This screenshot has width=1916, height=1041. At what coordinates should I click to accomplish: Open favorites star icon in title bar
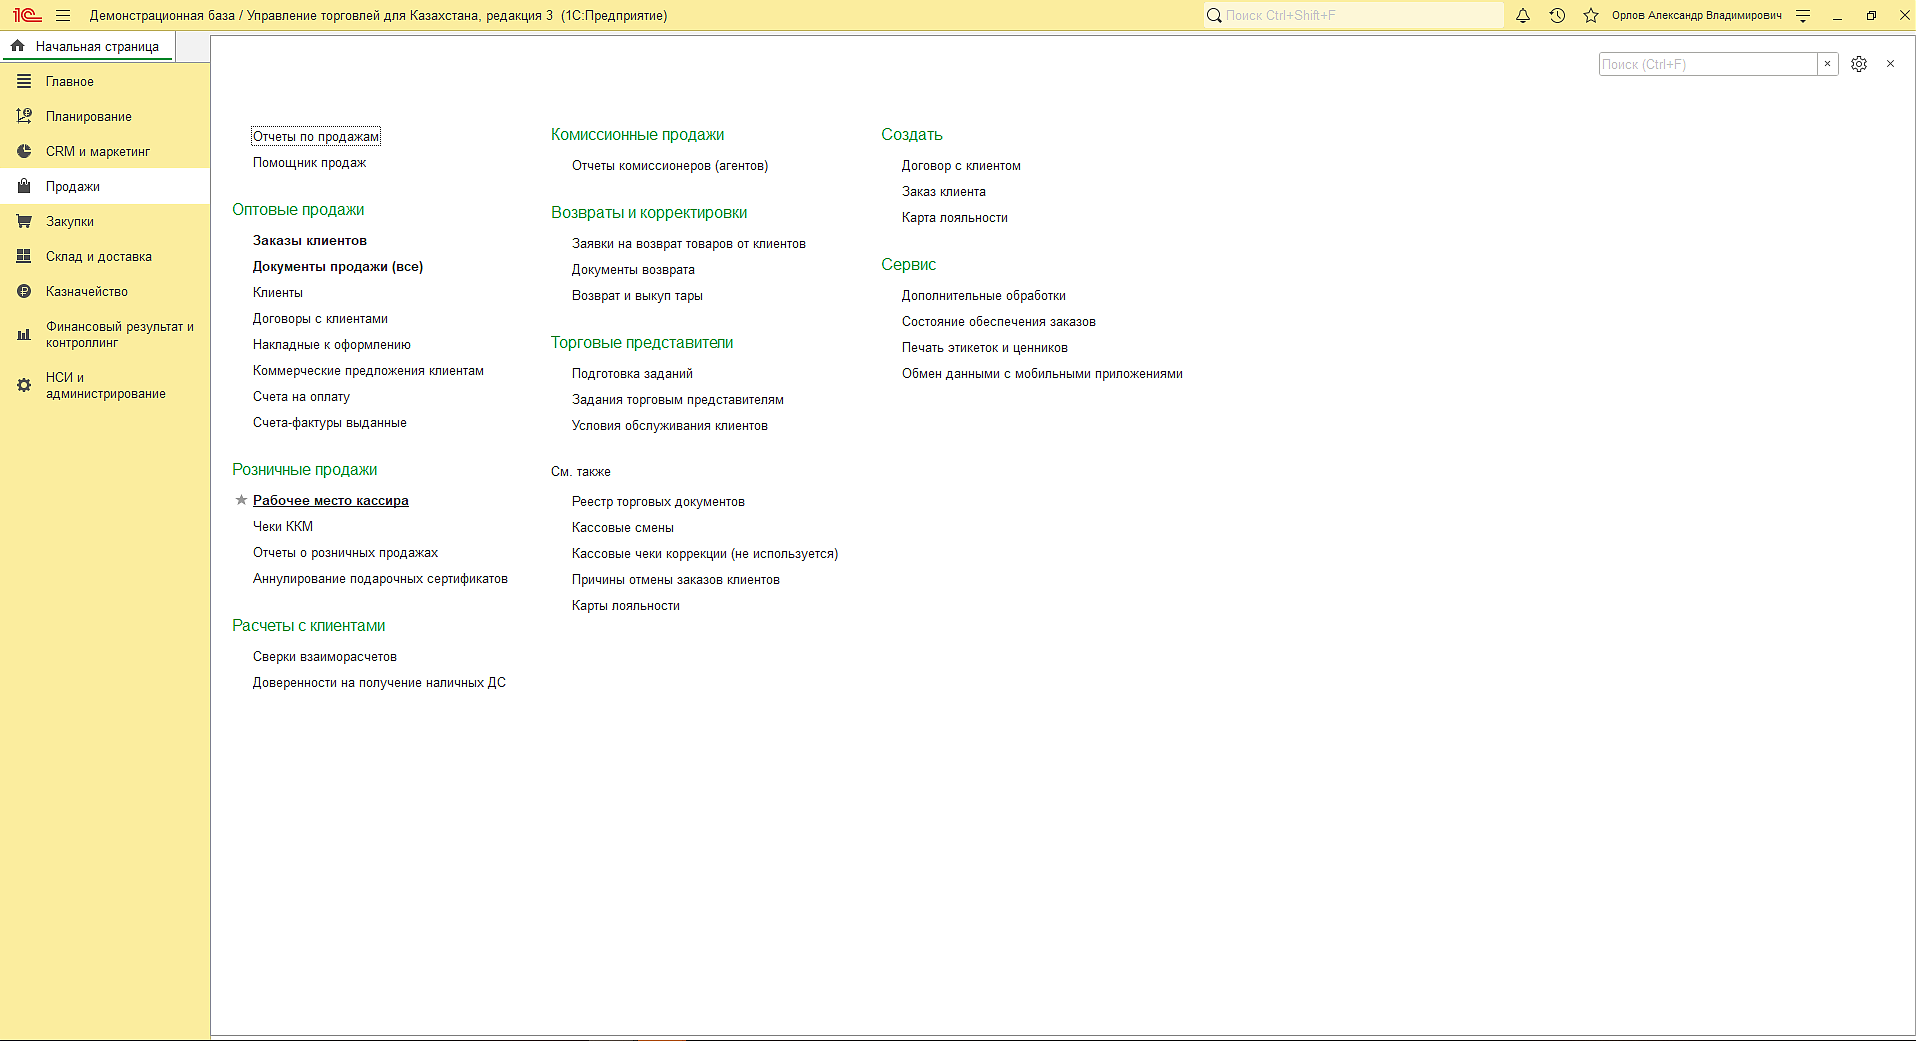coord(1591,15)
